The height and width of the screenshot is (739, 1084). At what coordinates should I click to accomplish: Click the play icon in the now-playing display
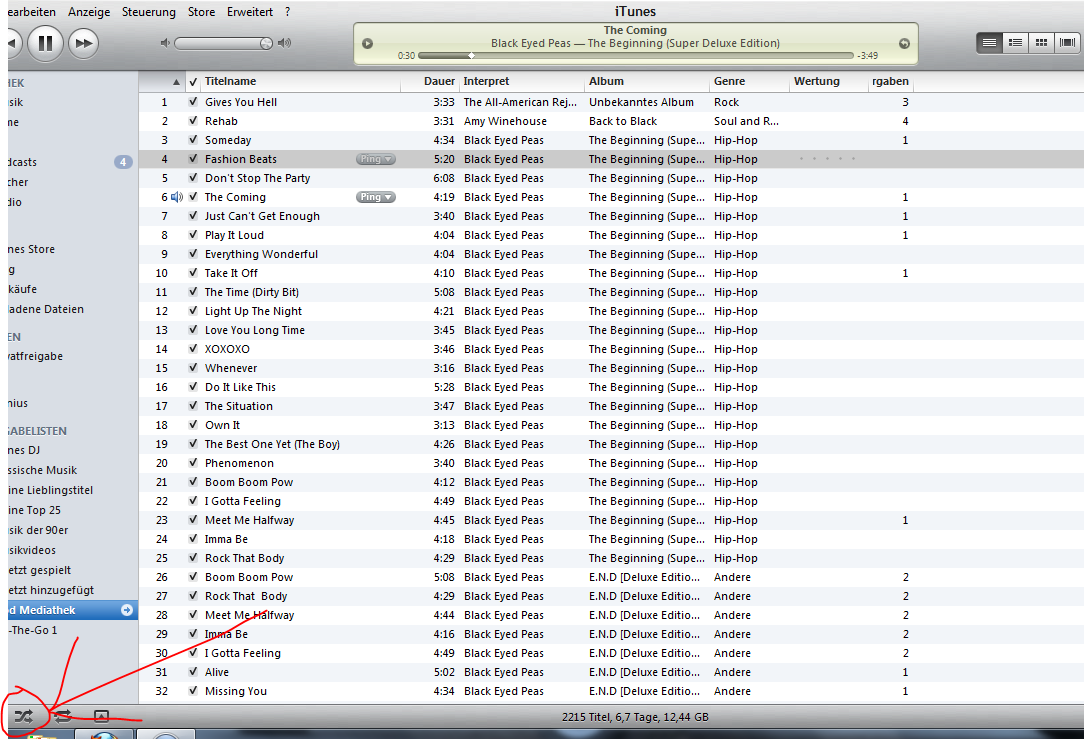(368, 44)
